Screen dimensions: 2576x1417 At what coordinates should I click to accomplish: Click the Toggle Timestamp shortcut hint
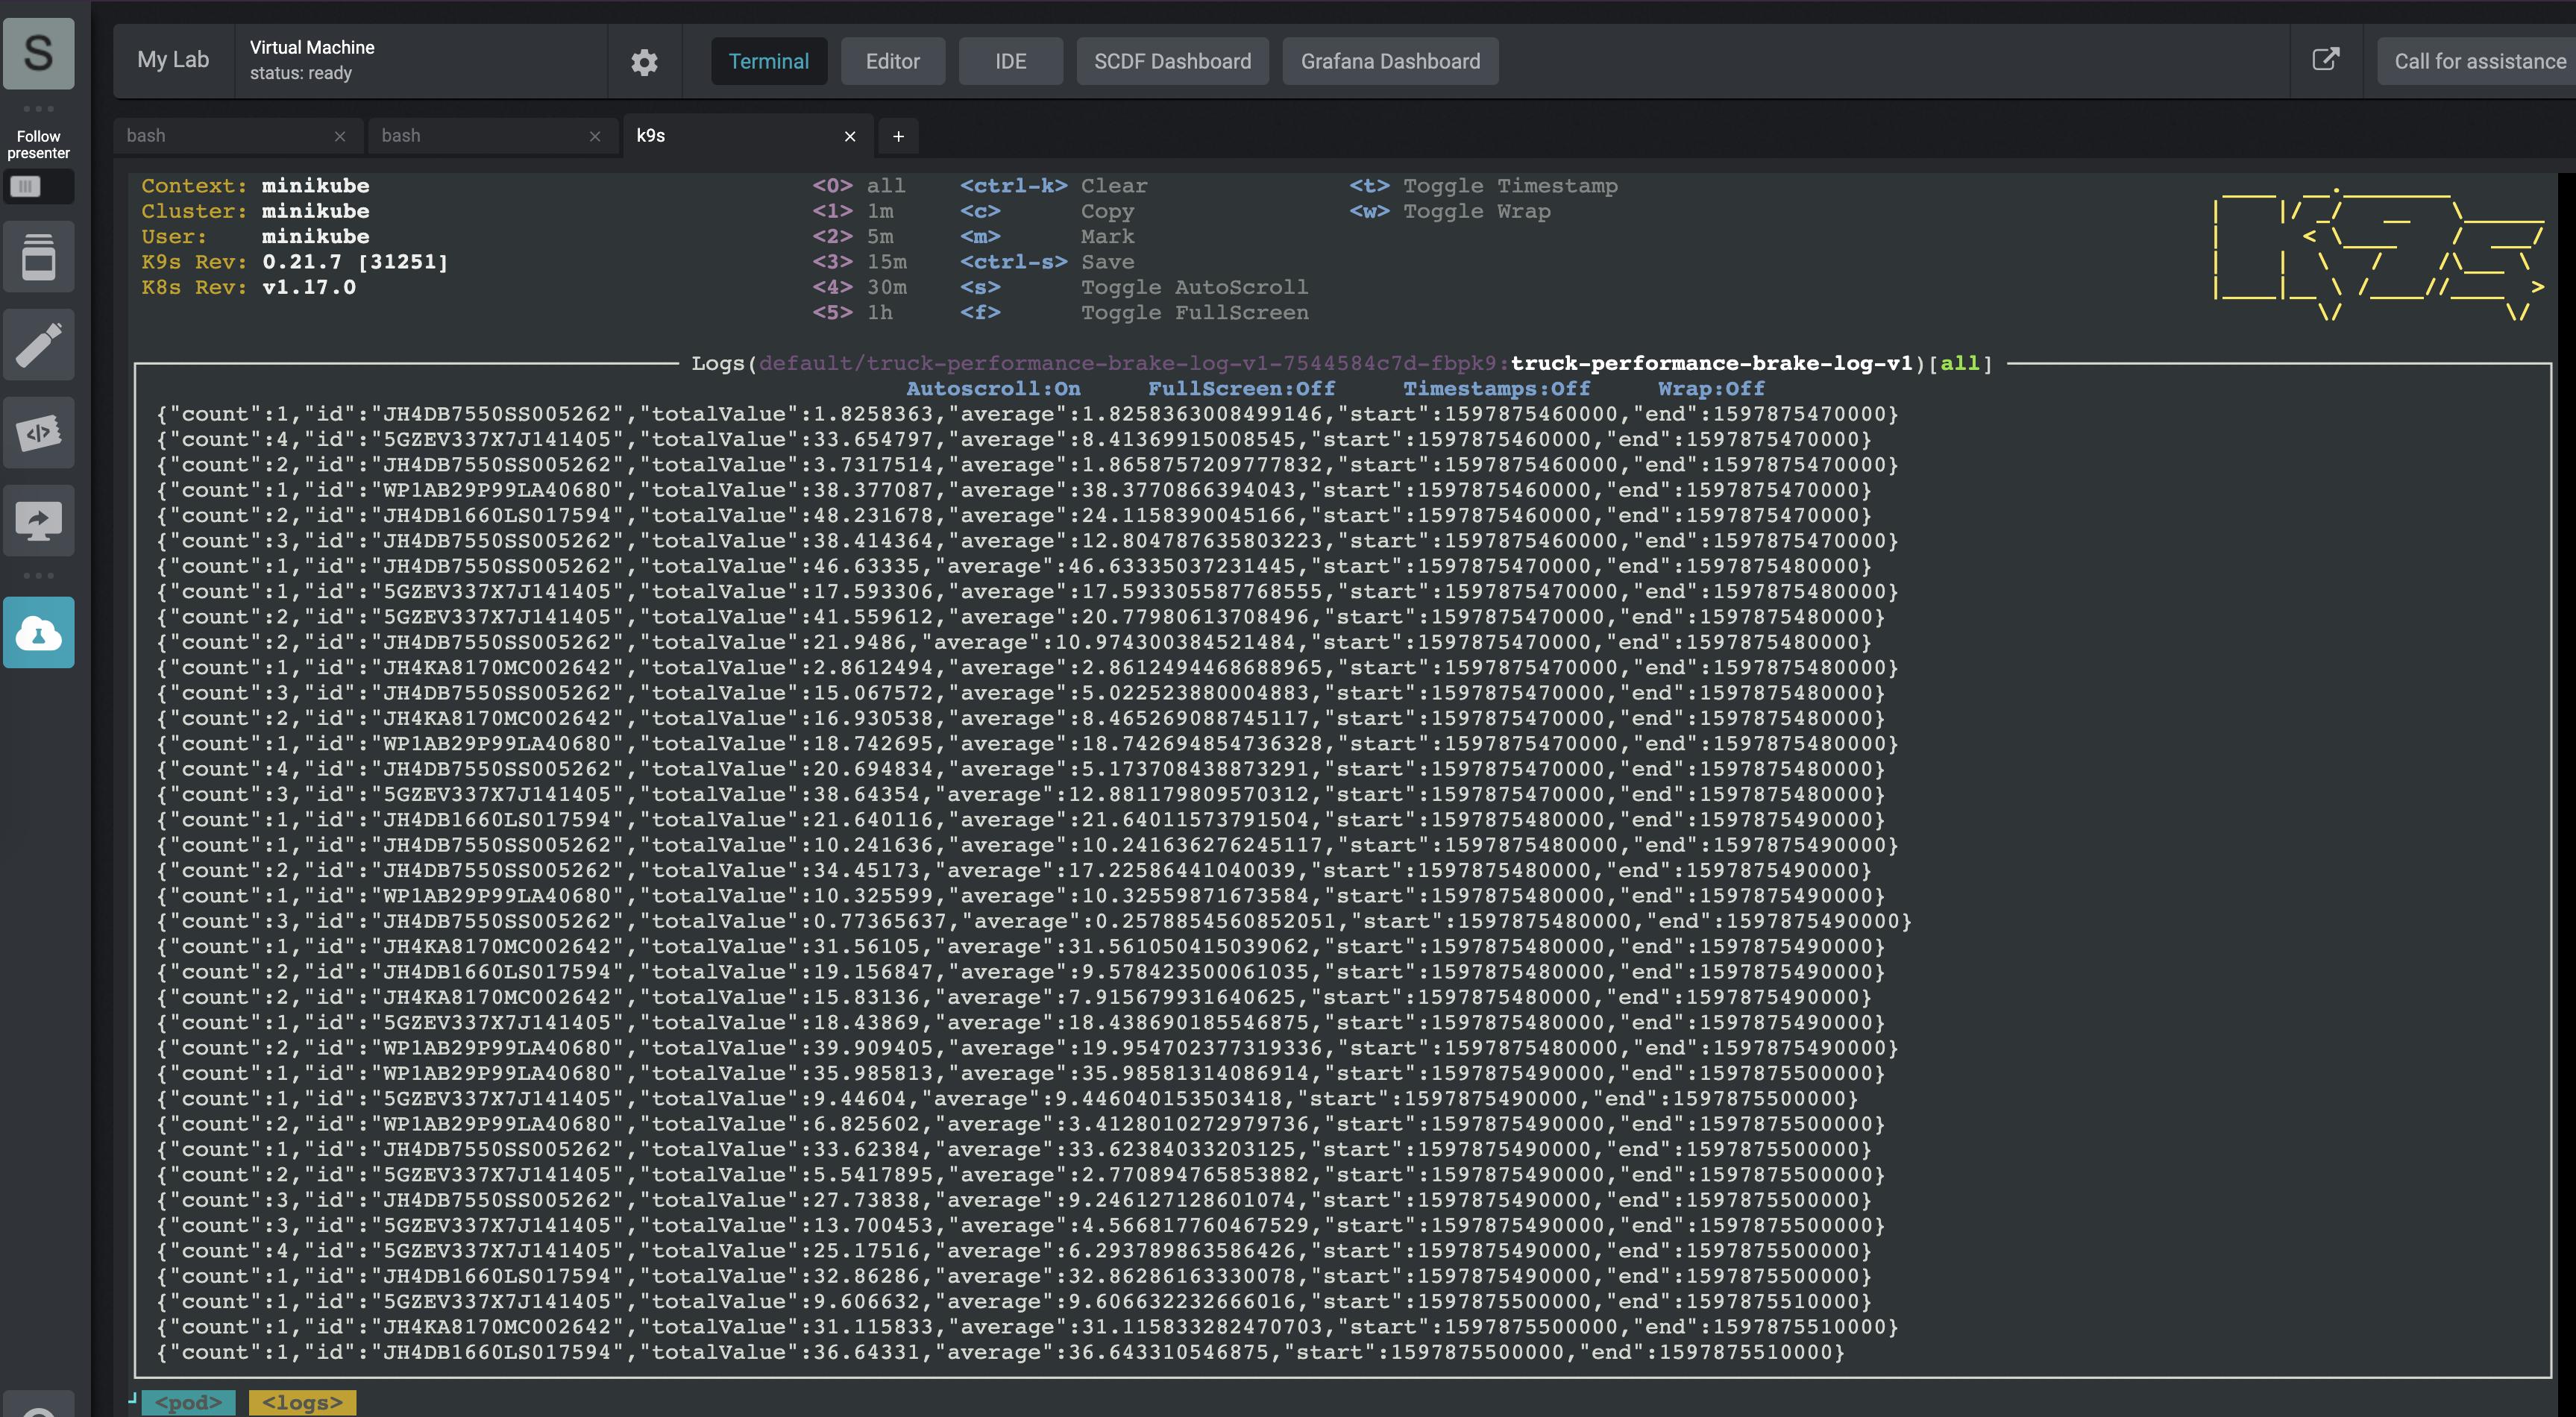click(x=1483, y=186)
